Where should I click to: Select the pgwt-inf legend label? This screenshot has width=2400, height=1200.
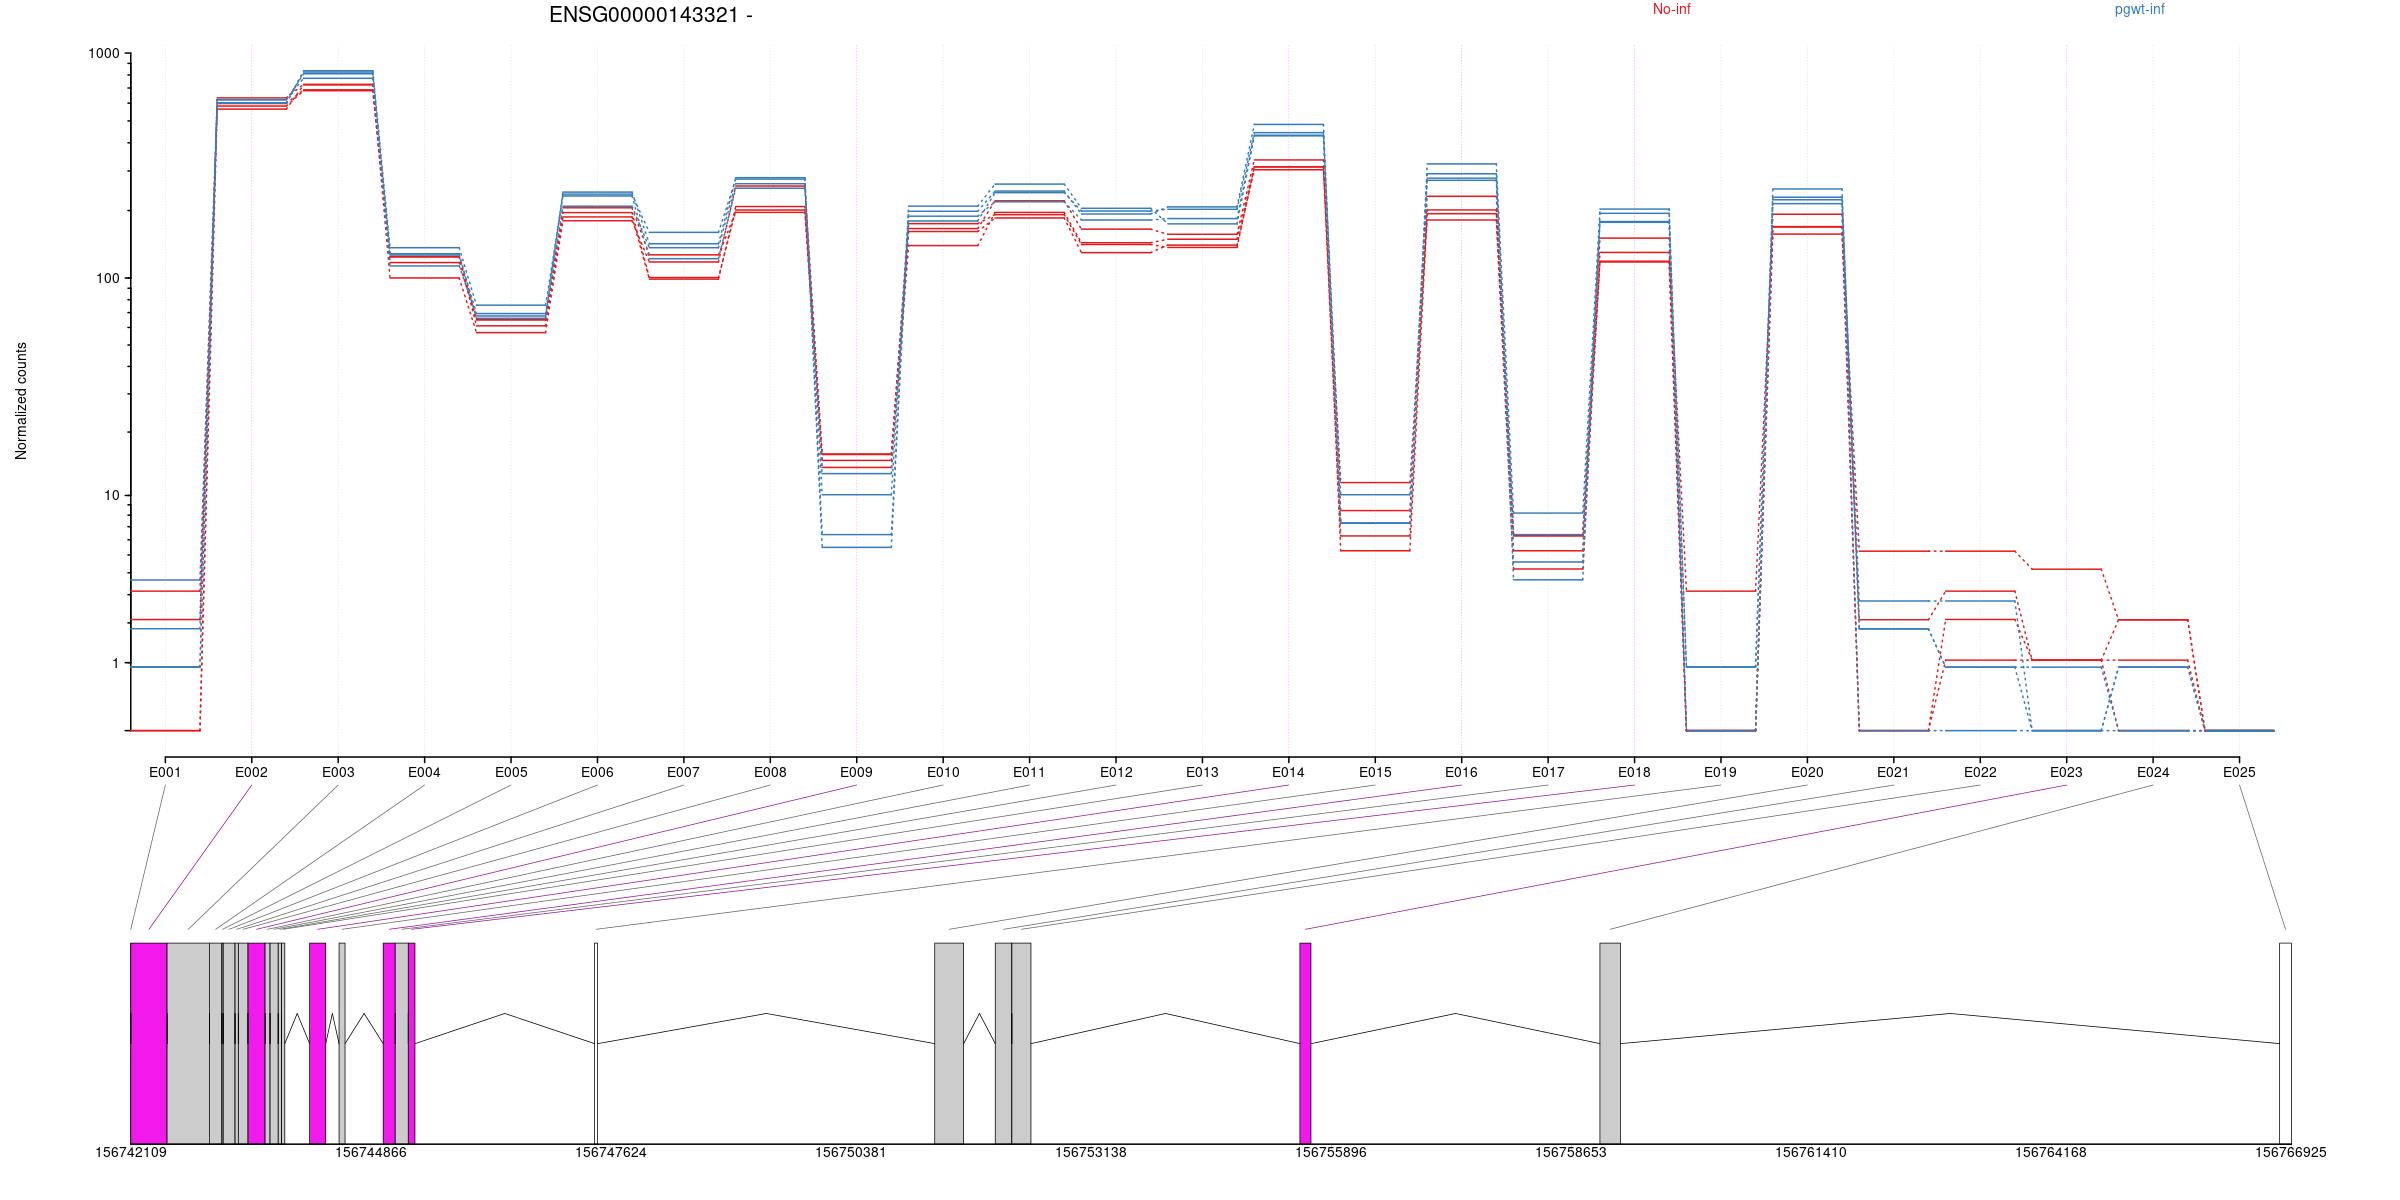coord(2139,9)
